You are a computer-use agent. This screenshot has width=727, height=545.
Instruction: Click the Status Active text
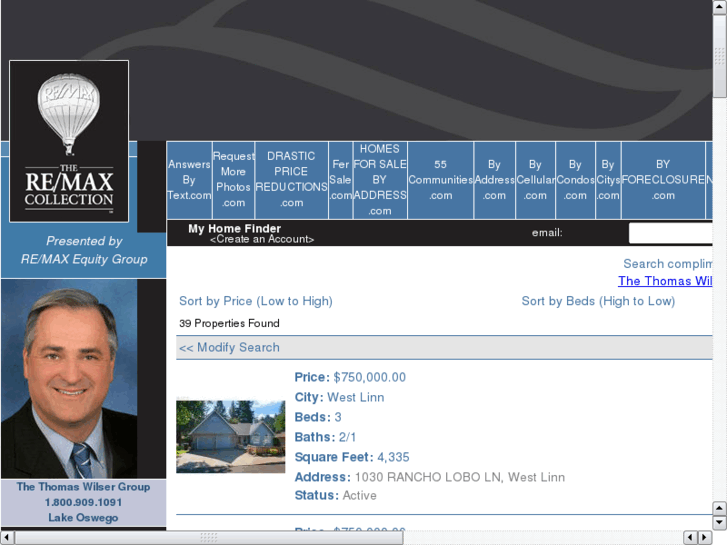tap(336, 495)
